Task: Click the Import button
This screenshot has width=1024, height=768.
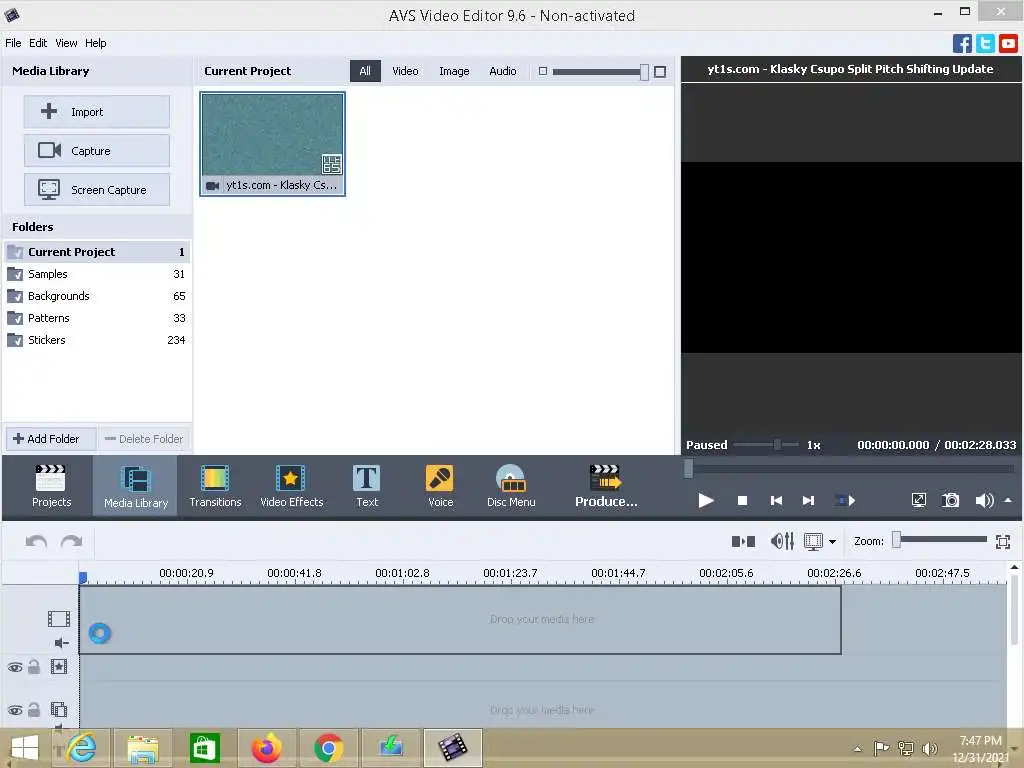Action: (97, 112)
